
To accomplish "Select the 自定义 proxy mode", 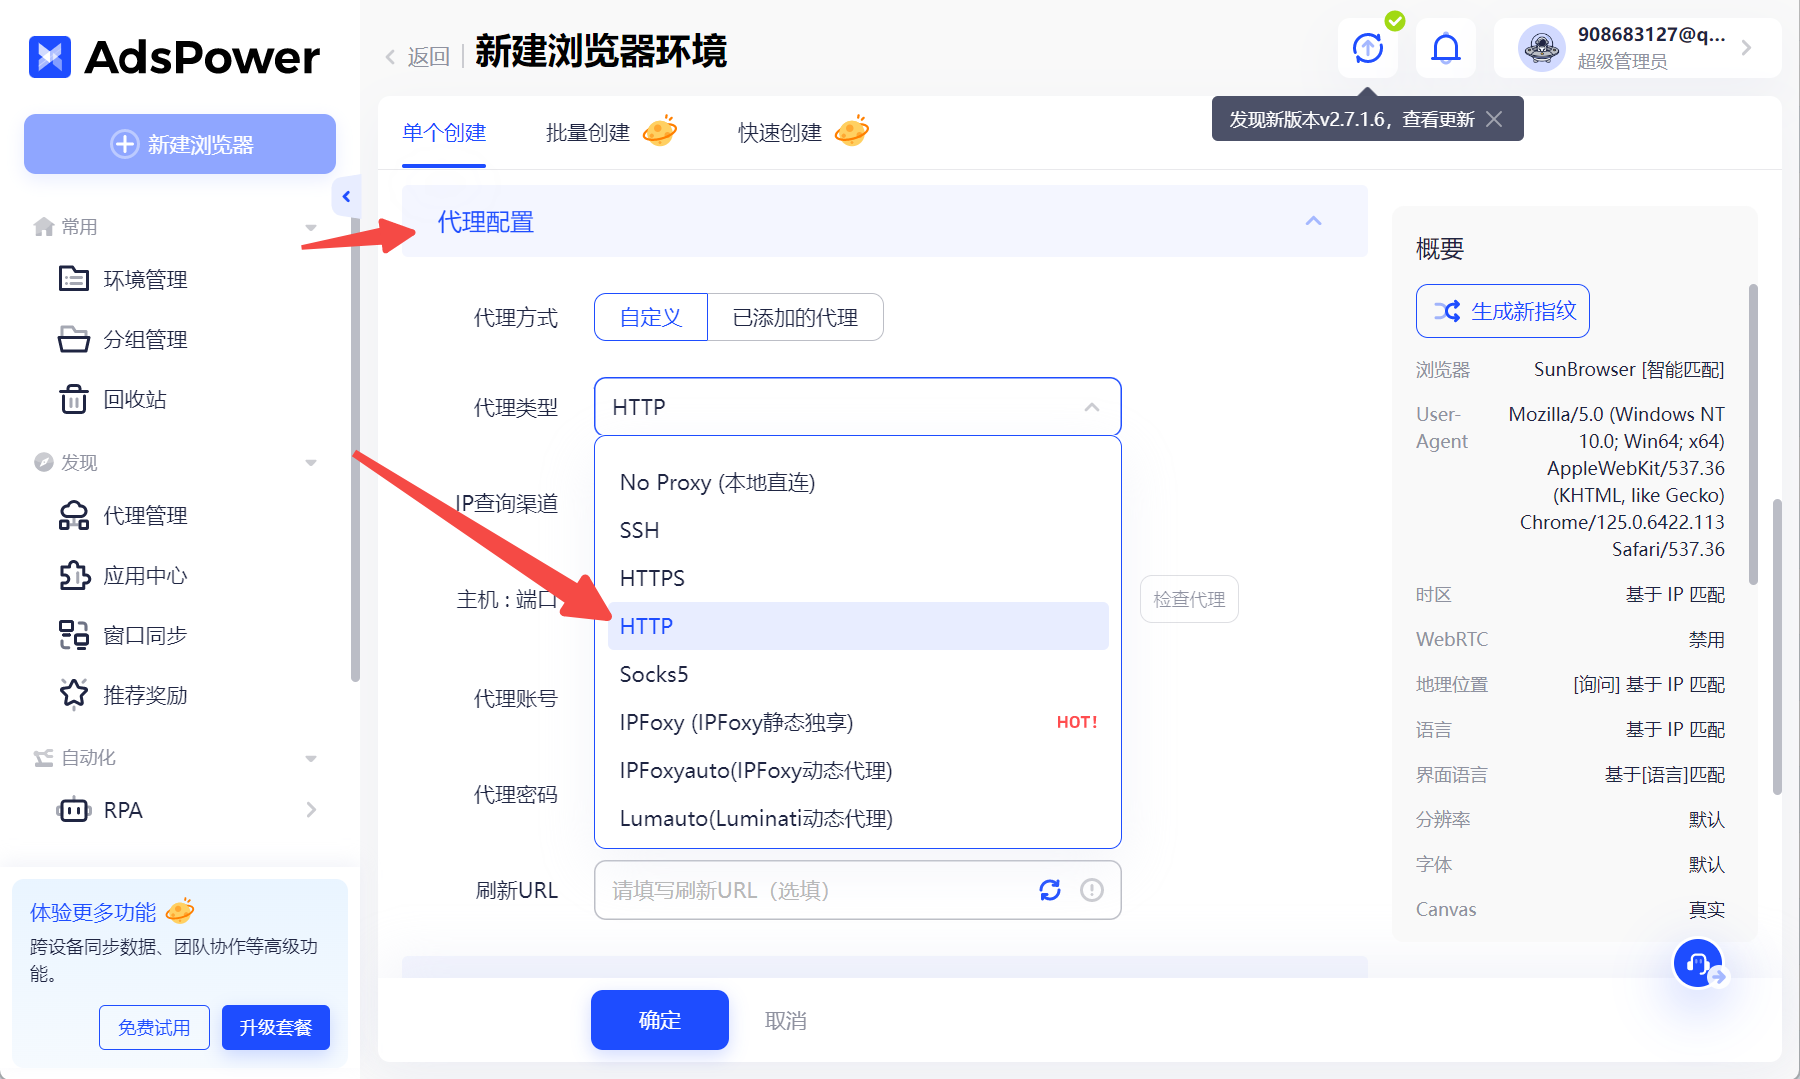I will [651, 317].
